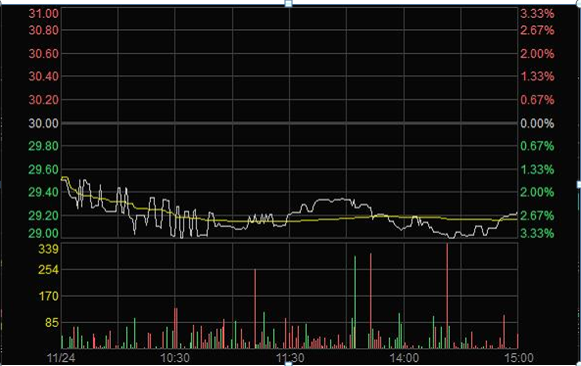The height and width of the screenshot is (366, 581).
Task: Select the volume axis label 170
Action: [x=49, y=296]
